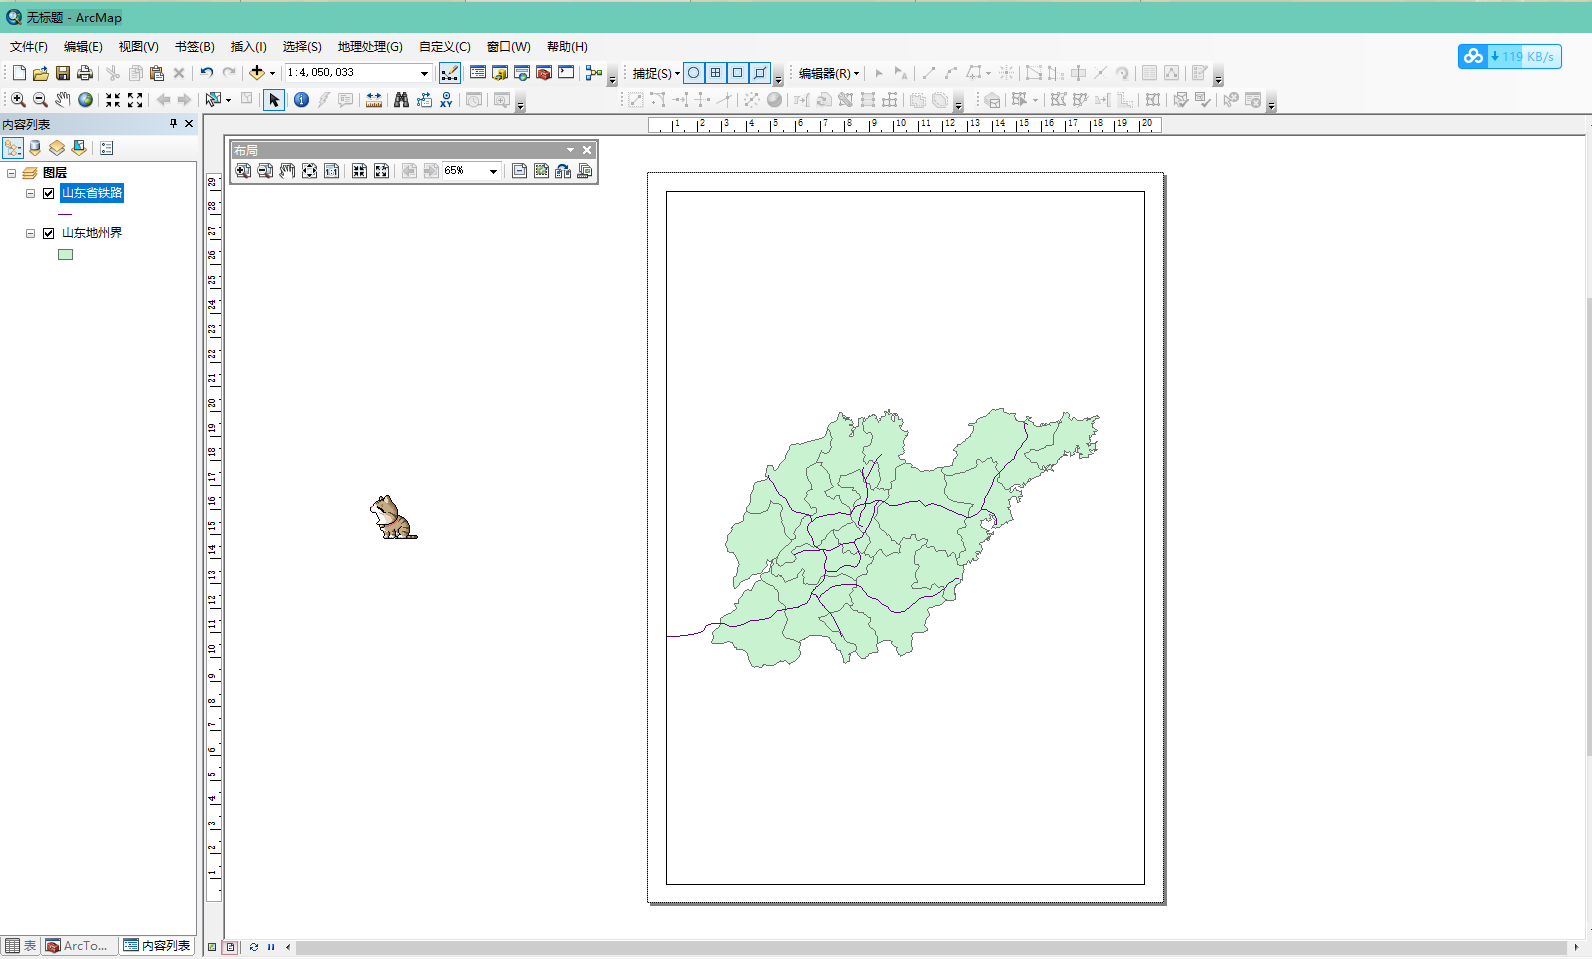The image size is (1592, 959).
Task: Switch to List By Source cylinder view
Action: tap(35, 148)
